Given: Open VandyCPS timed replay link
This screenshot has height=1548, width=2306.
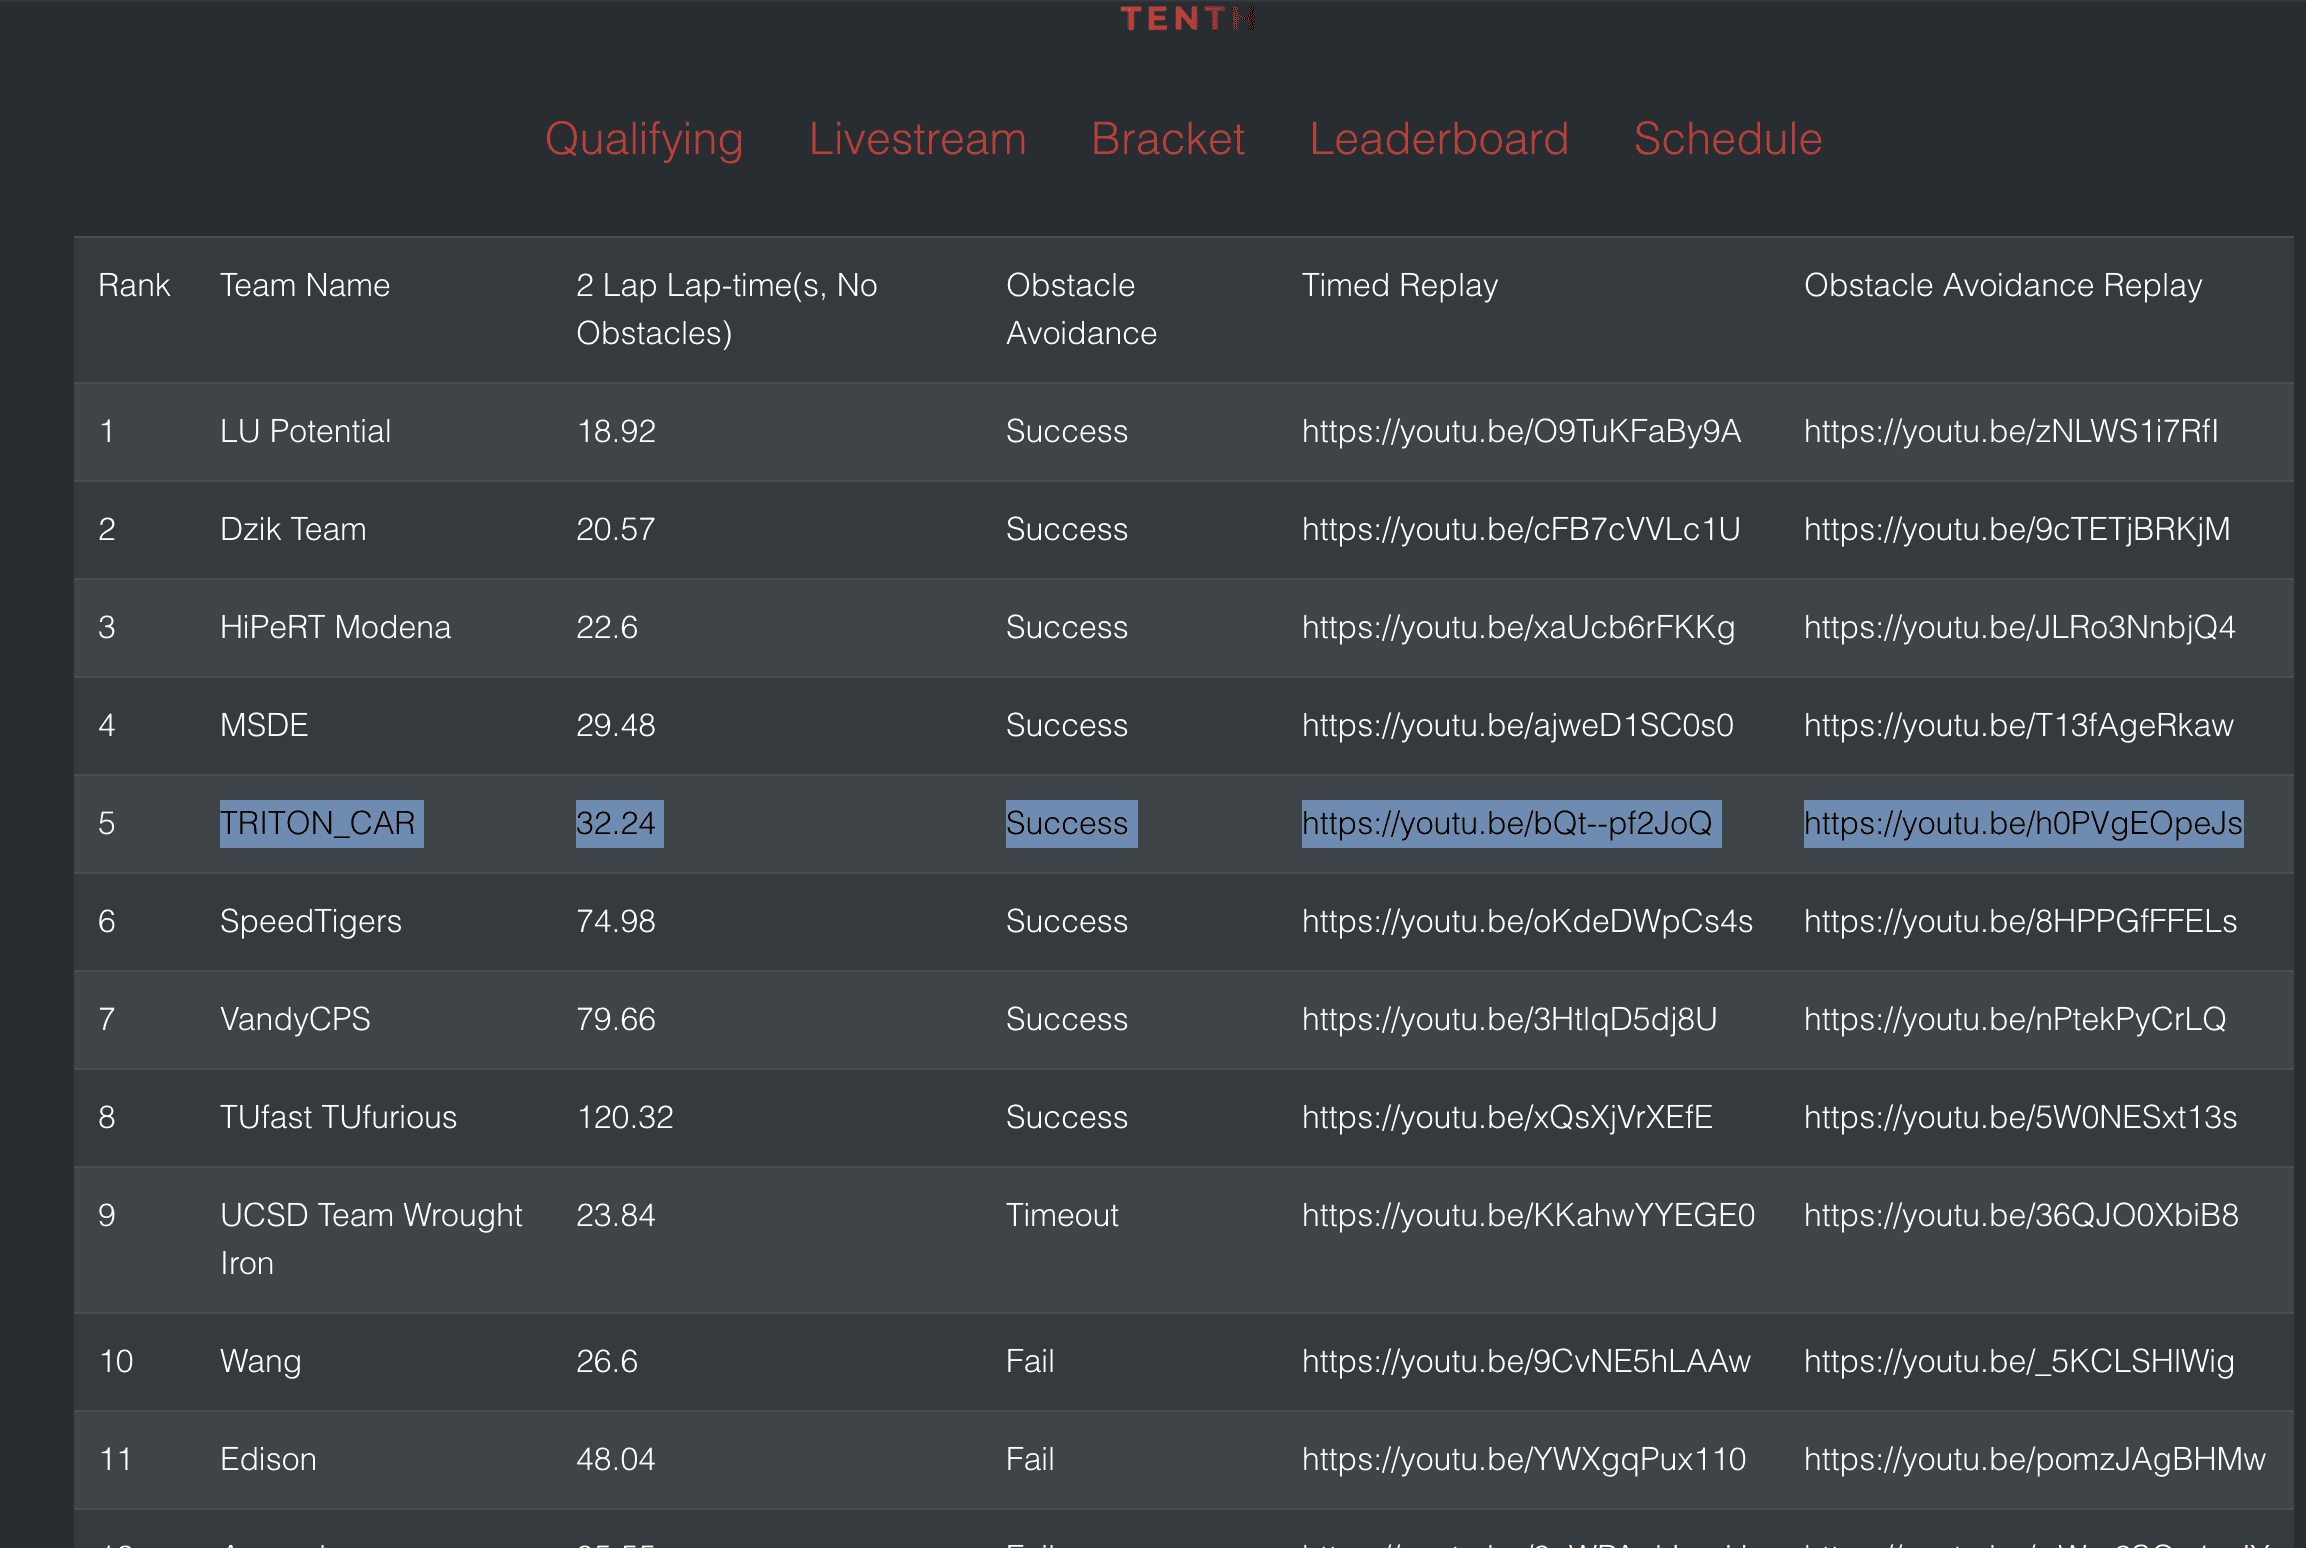Looking at the screenshot, I should point(1508,1019).
